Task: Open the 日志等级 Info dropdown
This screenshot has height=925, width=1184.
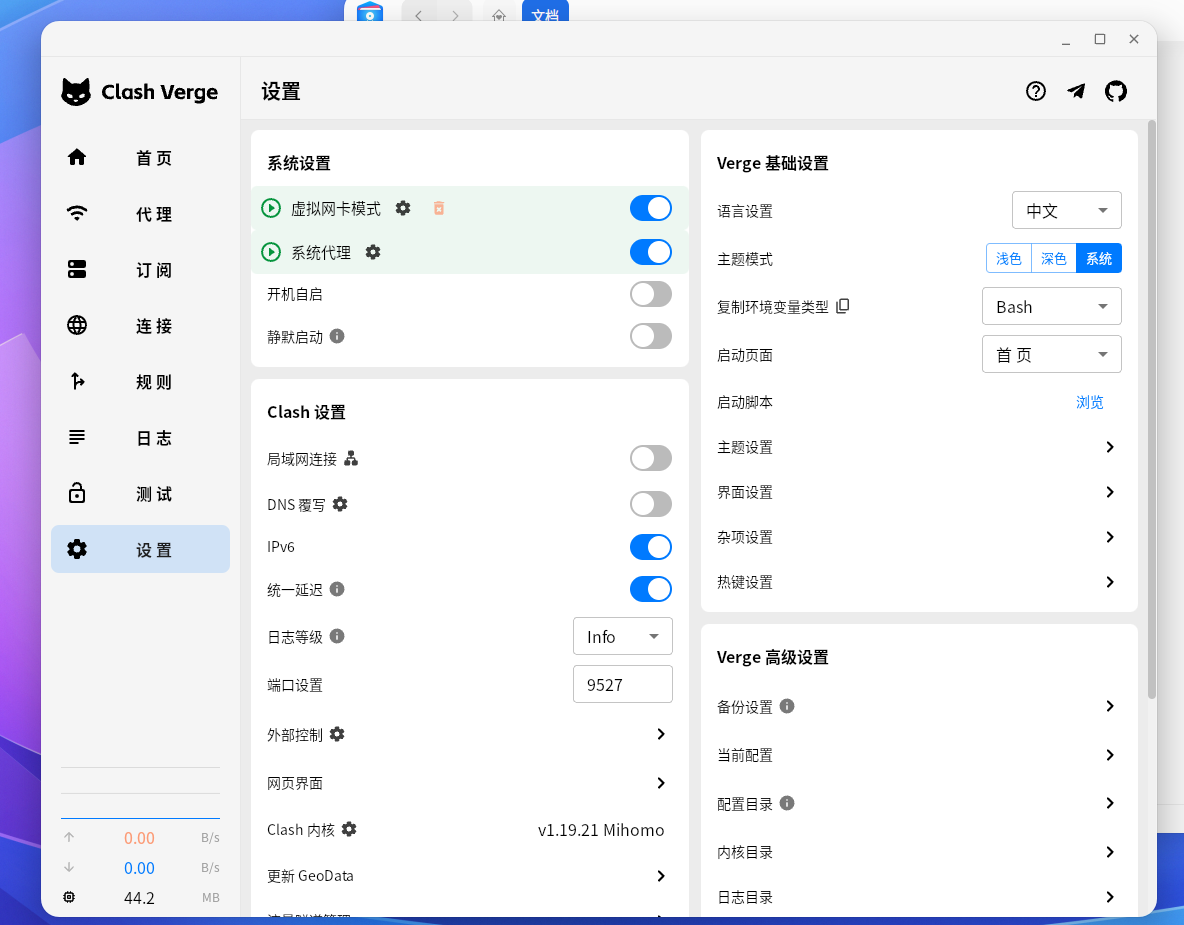Action: click(x=622, y=637)
